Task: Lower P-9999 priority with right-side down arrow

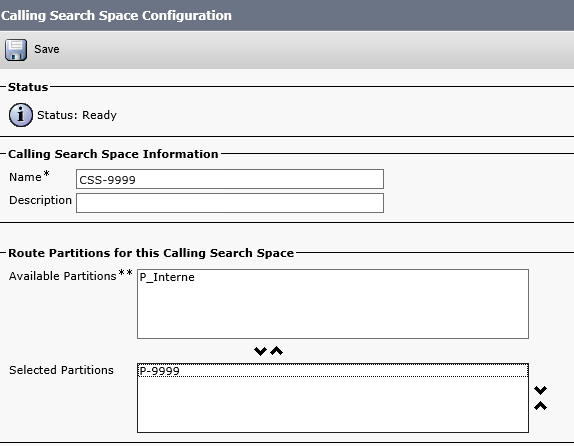Action: coord(540,390)
